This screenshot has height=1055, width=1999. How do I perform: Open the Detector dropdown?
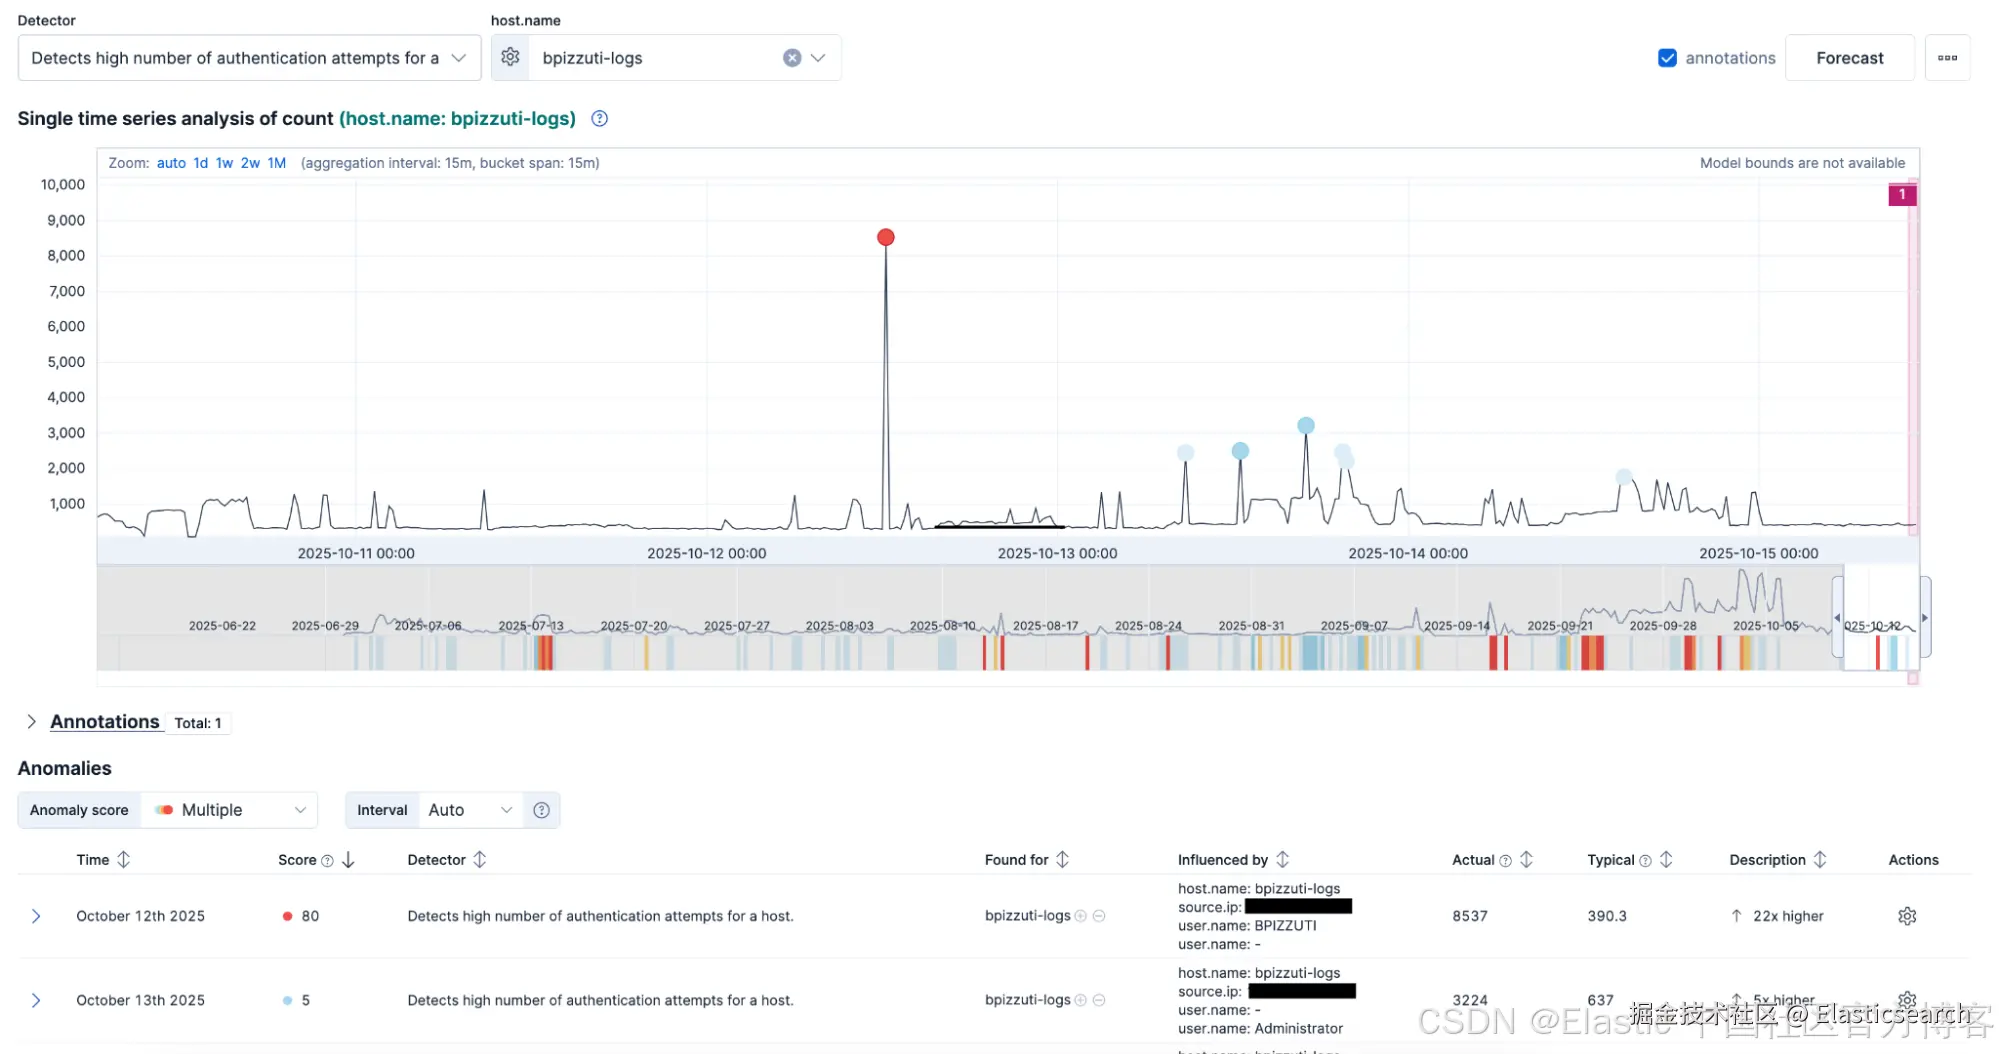click(x=248, y=58)
